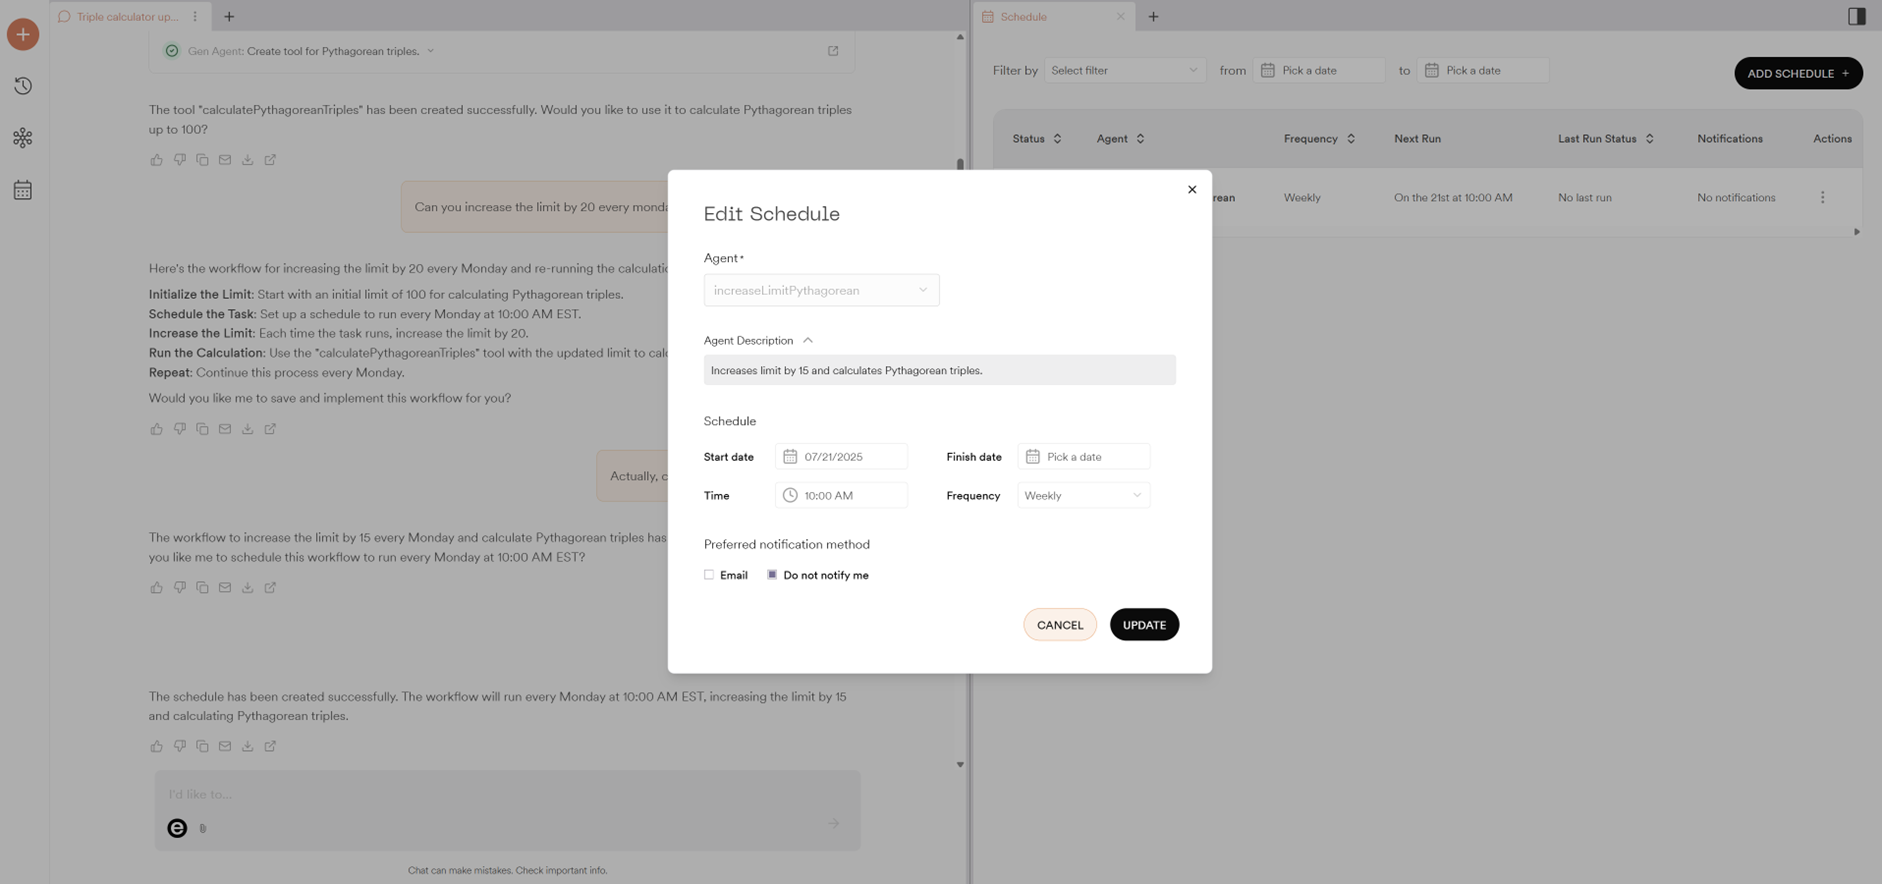Copy the save workflow question message
1882x884 pixels.
(202, 429)
